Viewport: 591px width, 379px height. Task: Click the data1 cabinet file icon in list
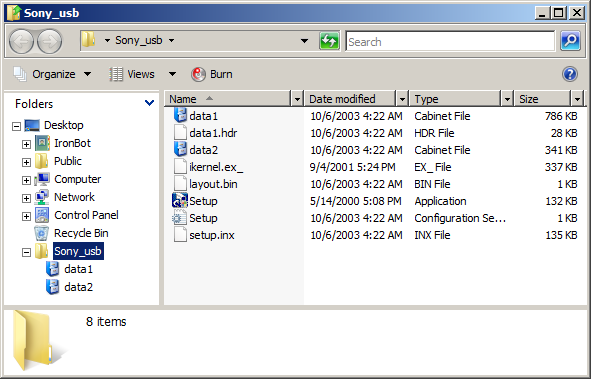pos(180,115)
